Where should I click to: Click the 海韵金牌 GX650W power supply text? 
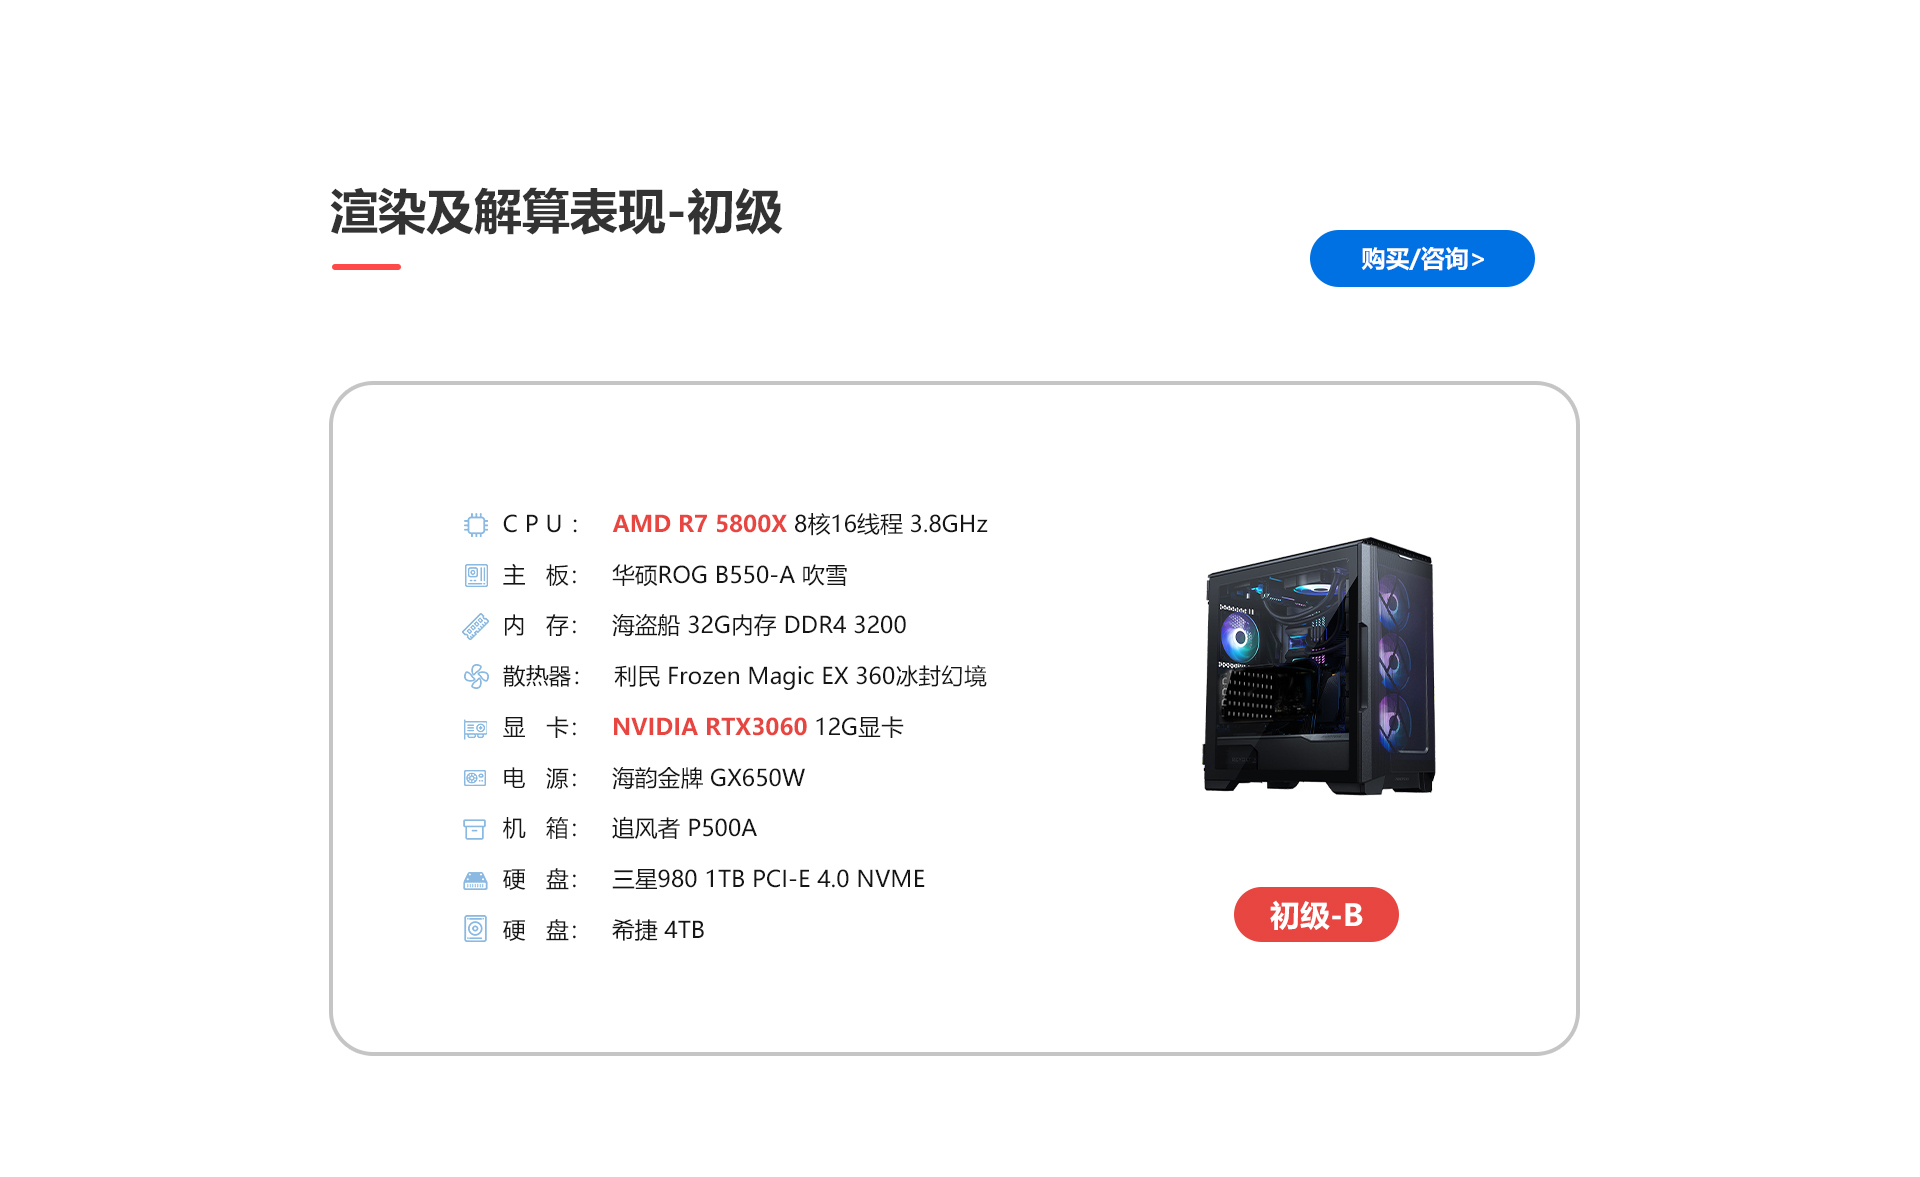tap(709, 778)
